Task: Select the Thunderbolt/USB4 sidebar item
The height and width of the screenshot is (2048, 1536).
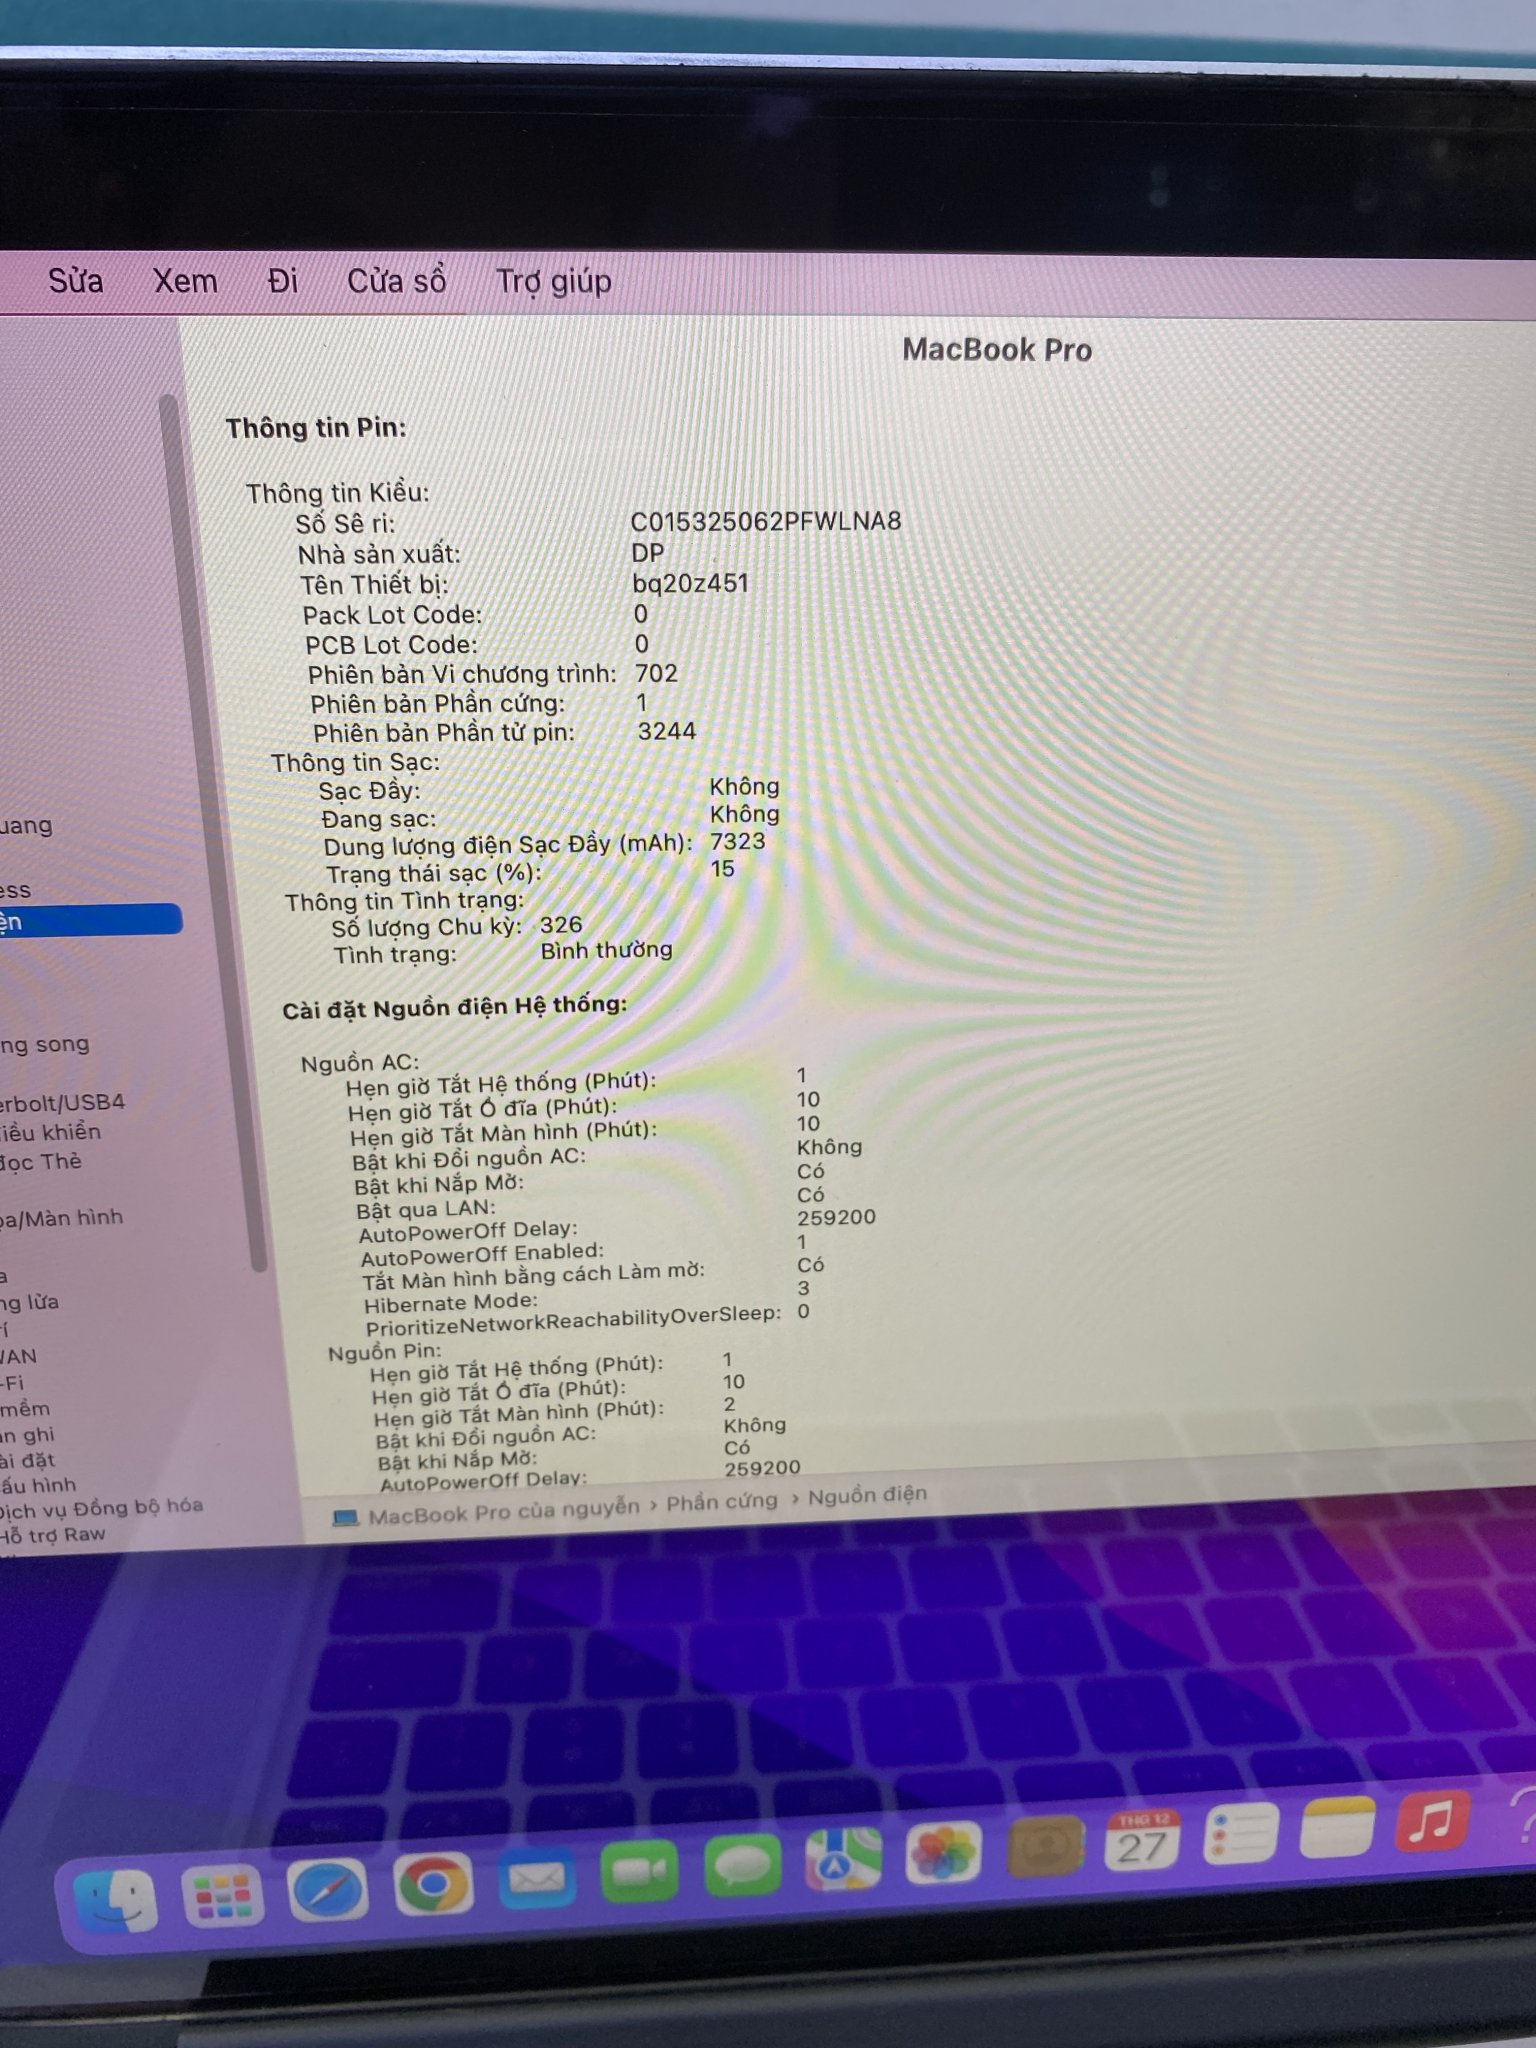Action: click(x=62, y=1103)
